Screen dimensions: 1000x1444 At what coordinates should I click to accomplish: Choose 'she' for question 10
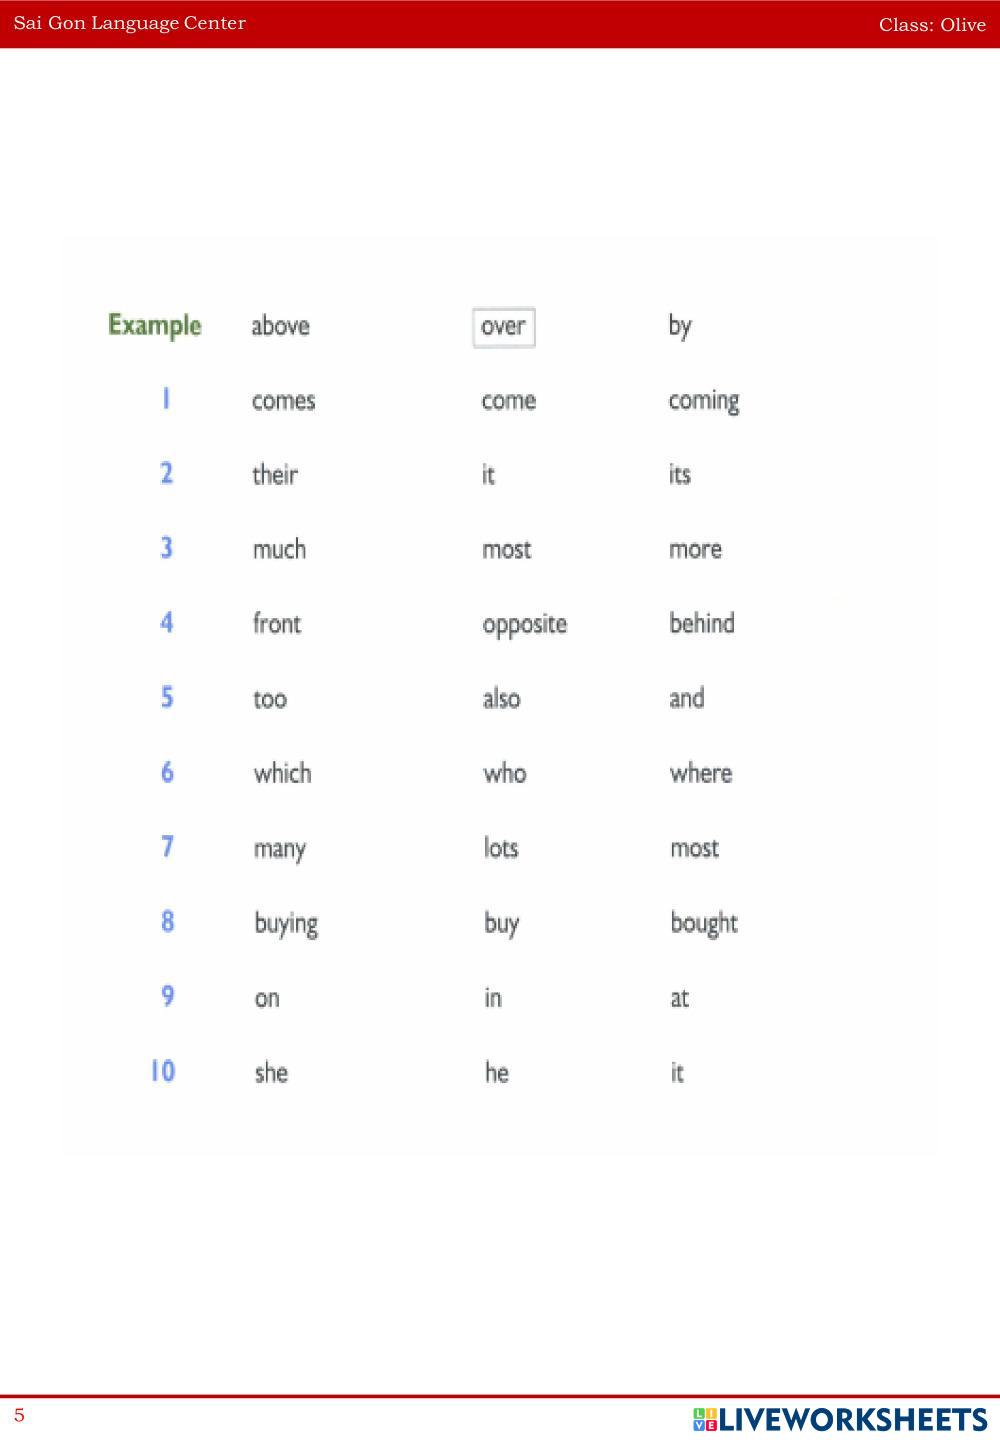pyautogui.click(x=271, y=1073)
